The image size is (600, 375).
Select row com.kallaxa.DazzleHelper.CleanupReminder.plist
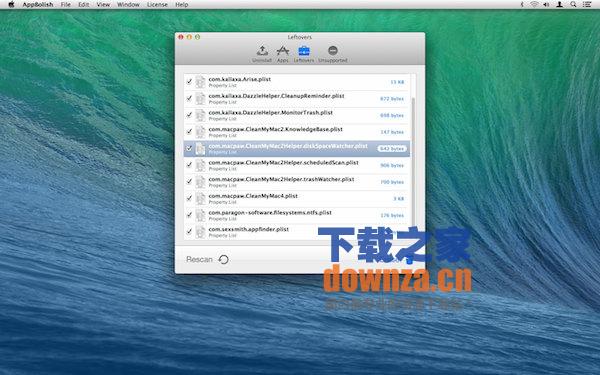[297, 99]
